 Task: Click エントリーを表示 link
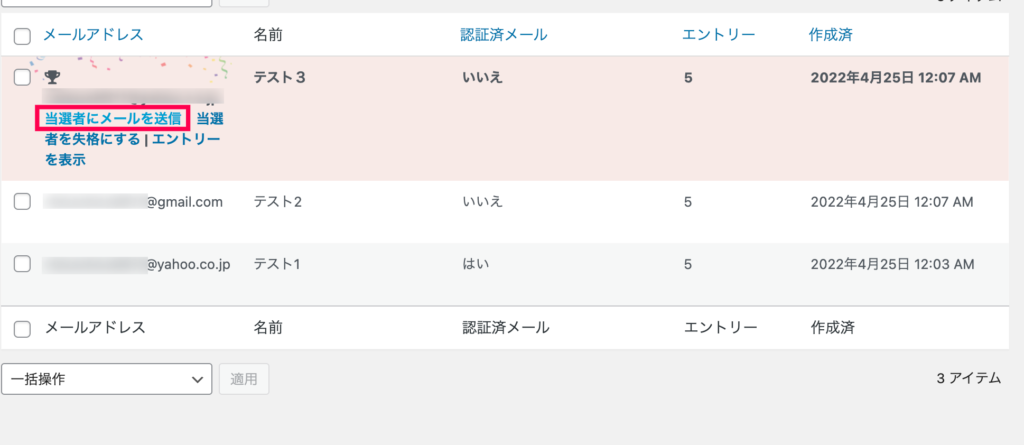133,149
